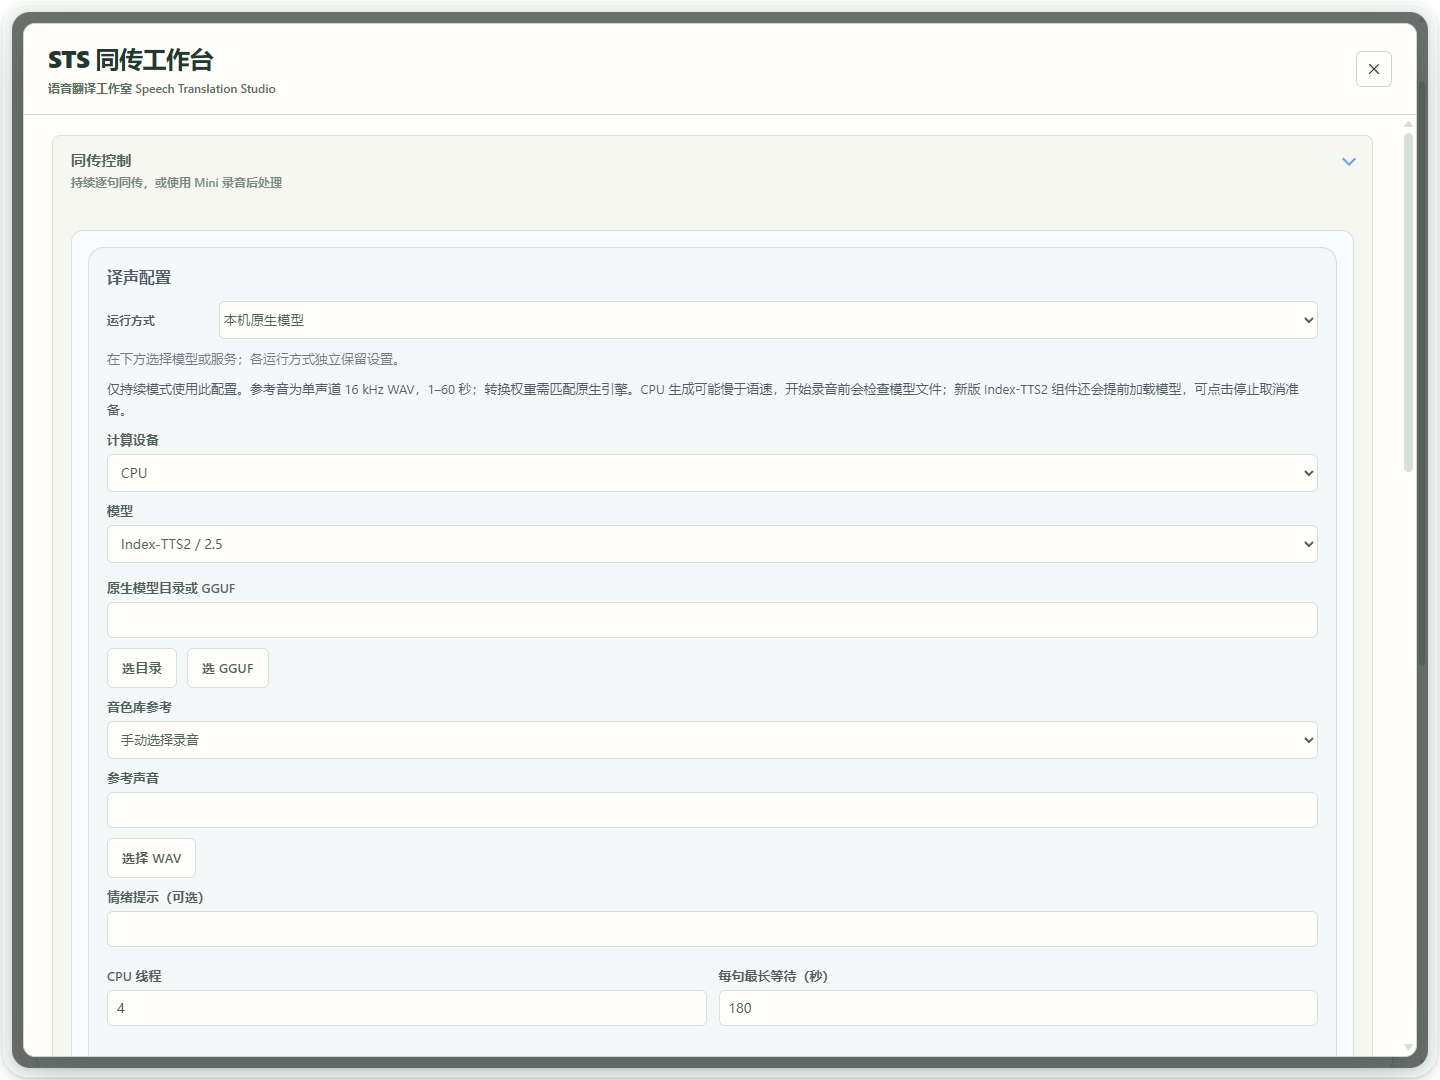This screenshot has height=1080, width=1440.
Task: Click the 同传控制 section title
Action: click(101, 160)
